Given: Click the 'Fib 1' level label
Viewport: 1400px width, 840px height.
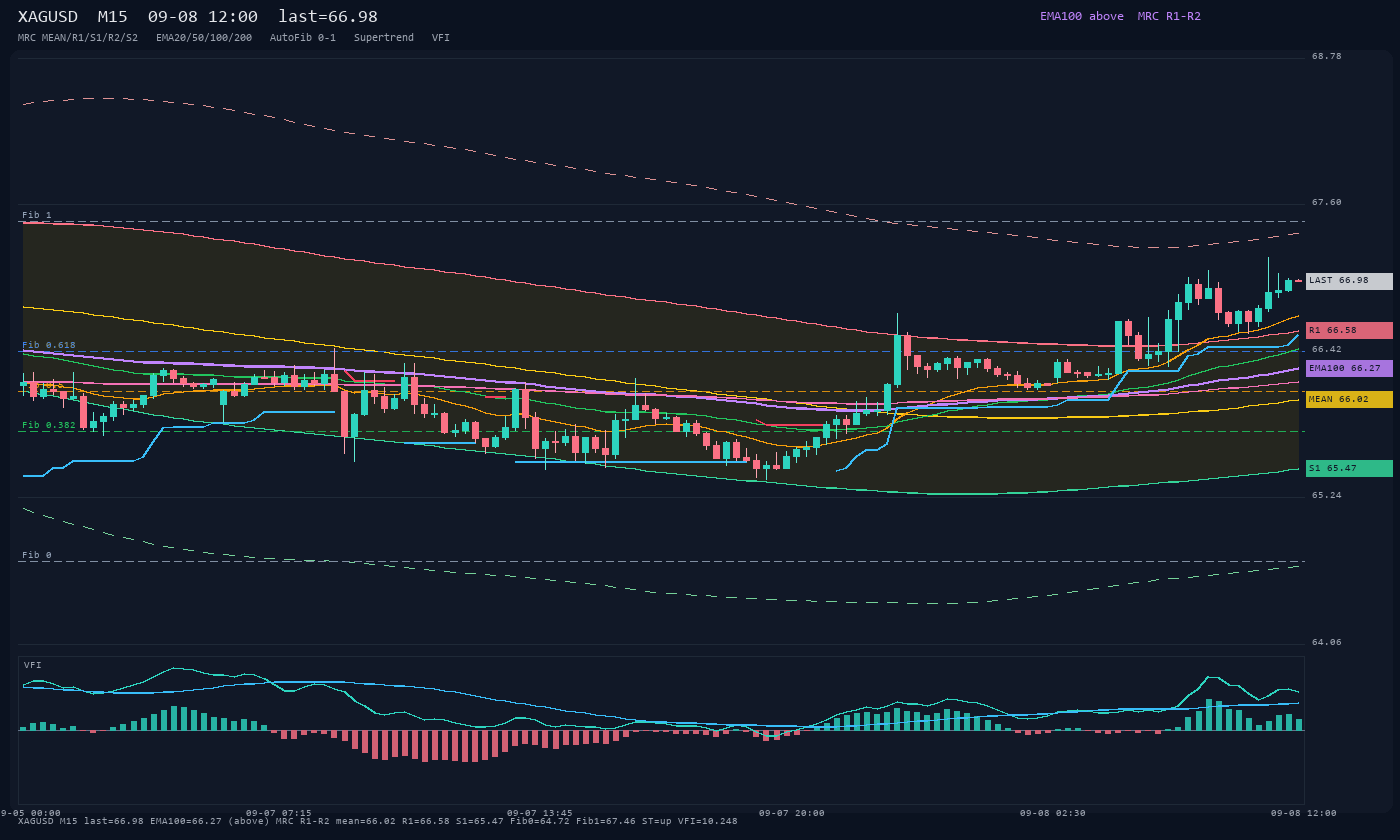Looking at the screenshot, I should [x=37, y=215].
